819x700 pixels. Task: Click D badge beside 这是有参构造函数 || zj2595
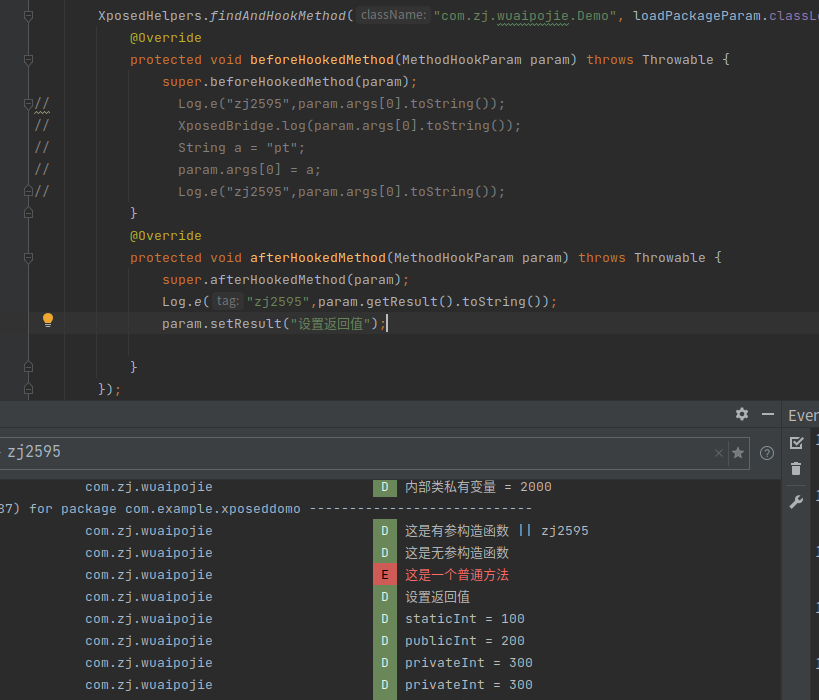tap(385, 531)
